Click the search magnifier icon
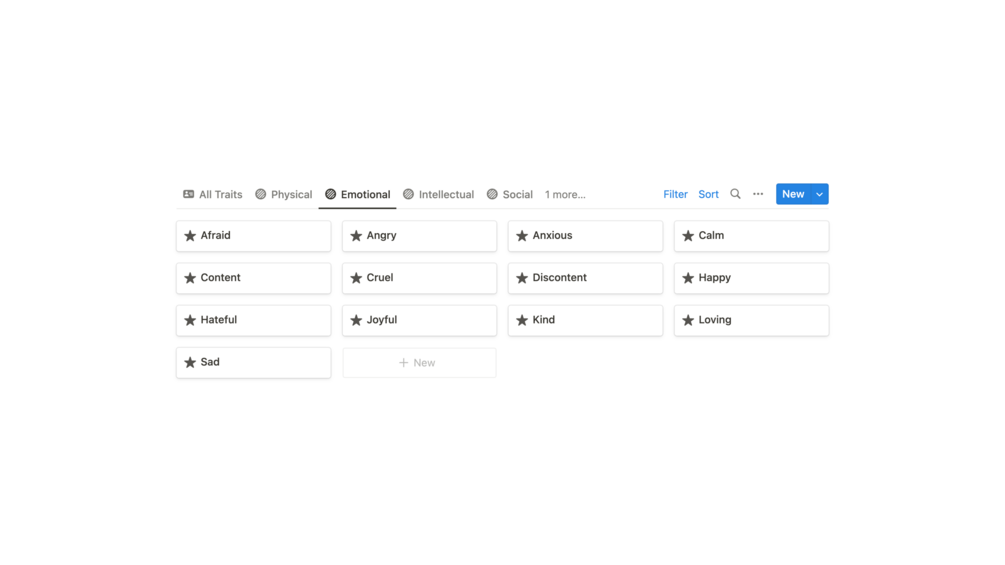This screenshot has width=1005, height=565. click(735, 194)
